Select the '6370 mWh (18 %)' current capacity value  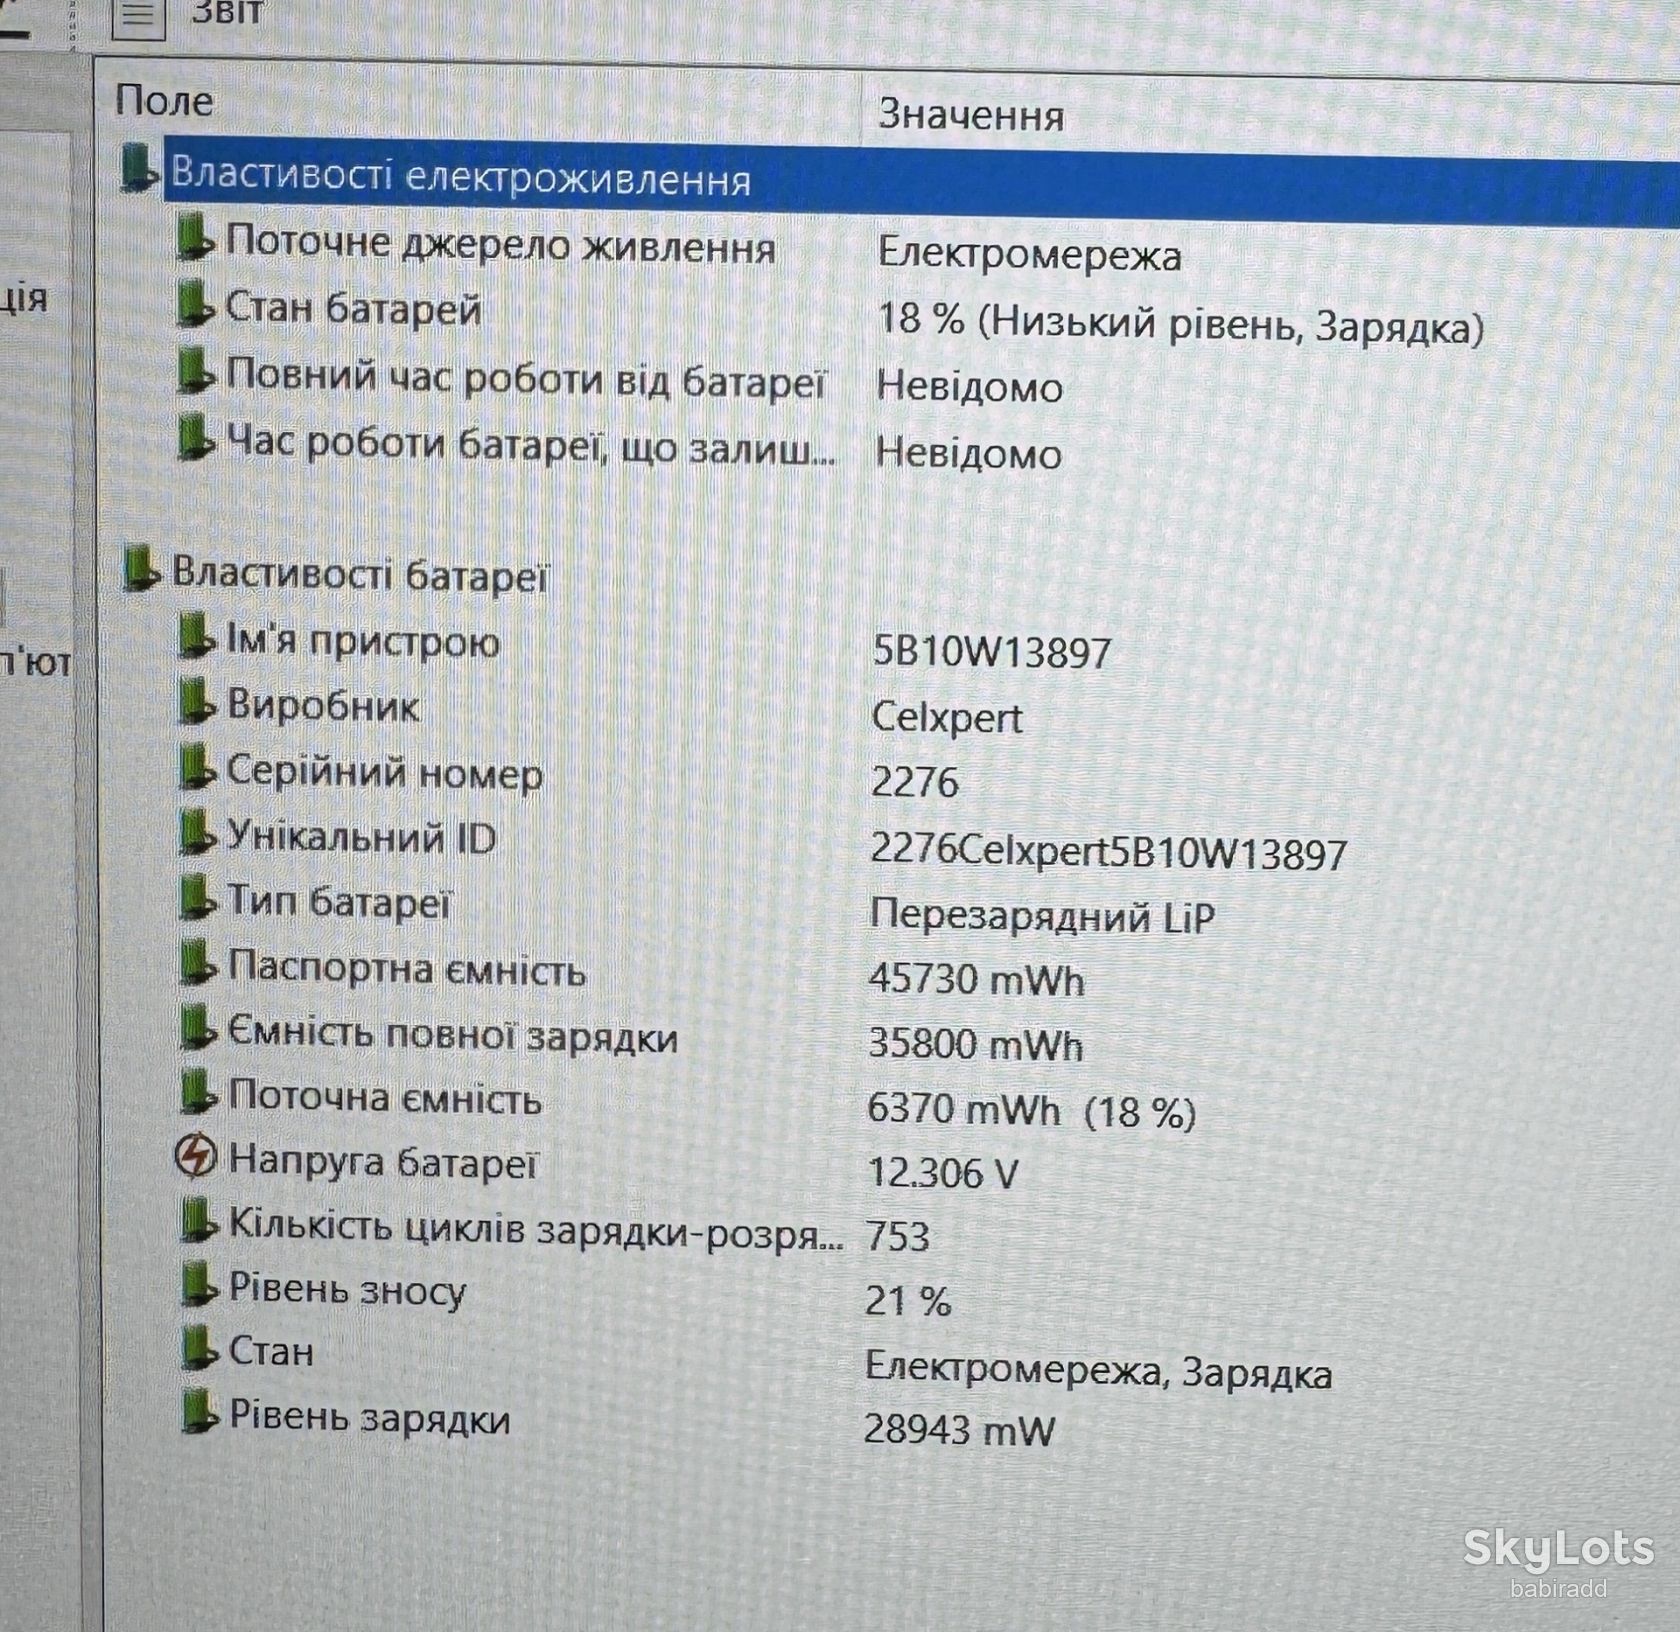(x=1031, y=1110)
